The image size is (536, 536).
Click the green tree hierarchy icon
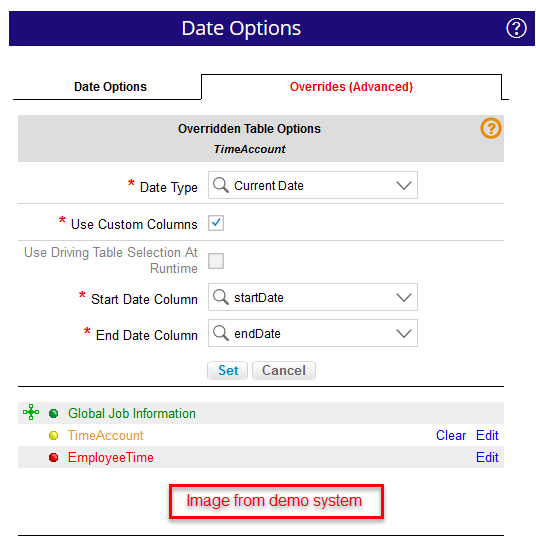pos(31,412)
